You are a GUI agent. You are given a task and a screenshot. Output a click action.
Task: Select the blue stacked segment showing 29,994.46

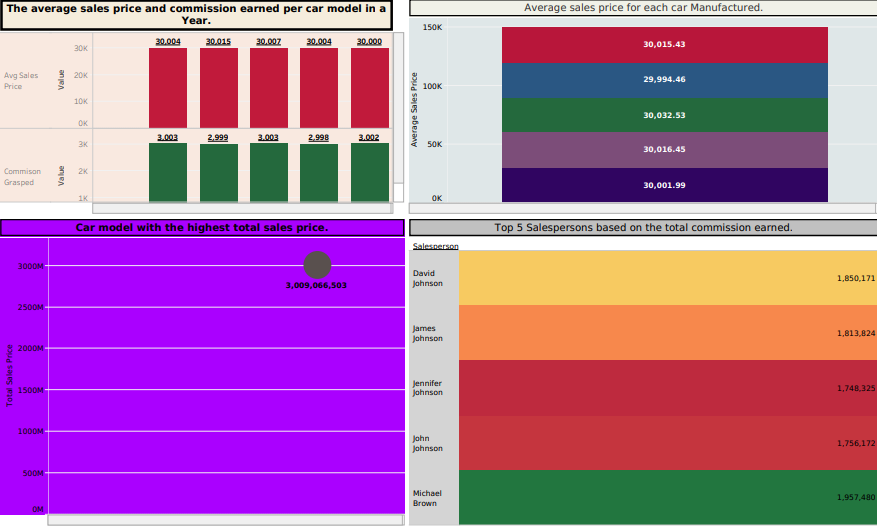pyautogui.click(x=664, y=80)
